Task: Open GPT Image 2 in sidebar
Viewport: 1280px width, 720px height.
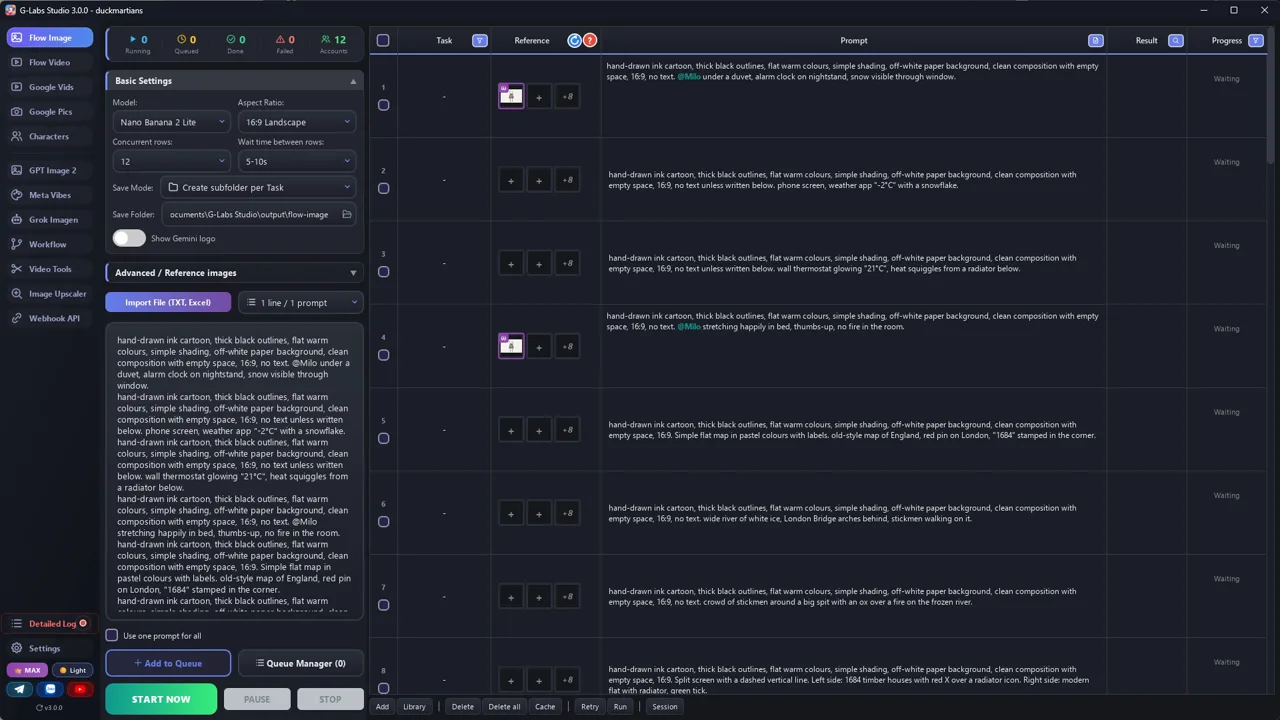Action: tap(50, 171)
